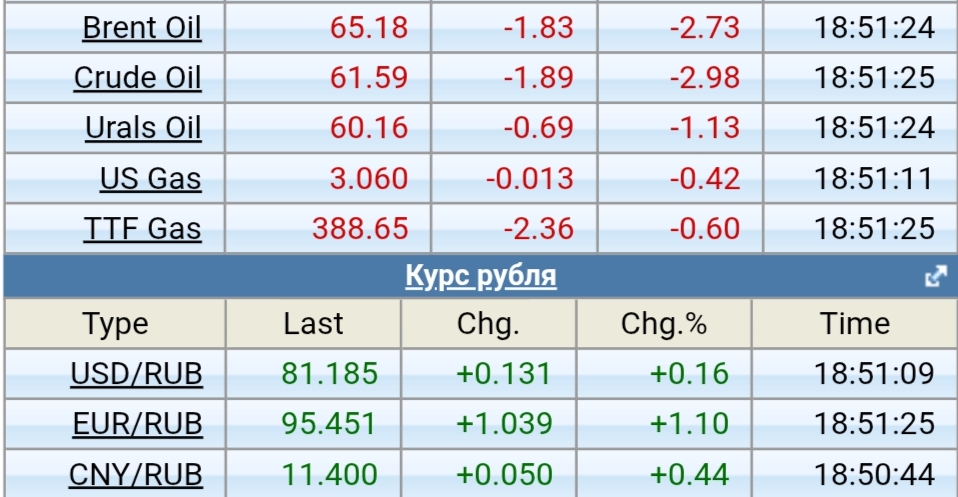Open the Курс рубля section header link
Image resolution: width=958 pixels, height=497 pixels.
(x=480, y=276)
